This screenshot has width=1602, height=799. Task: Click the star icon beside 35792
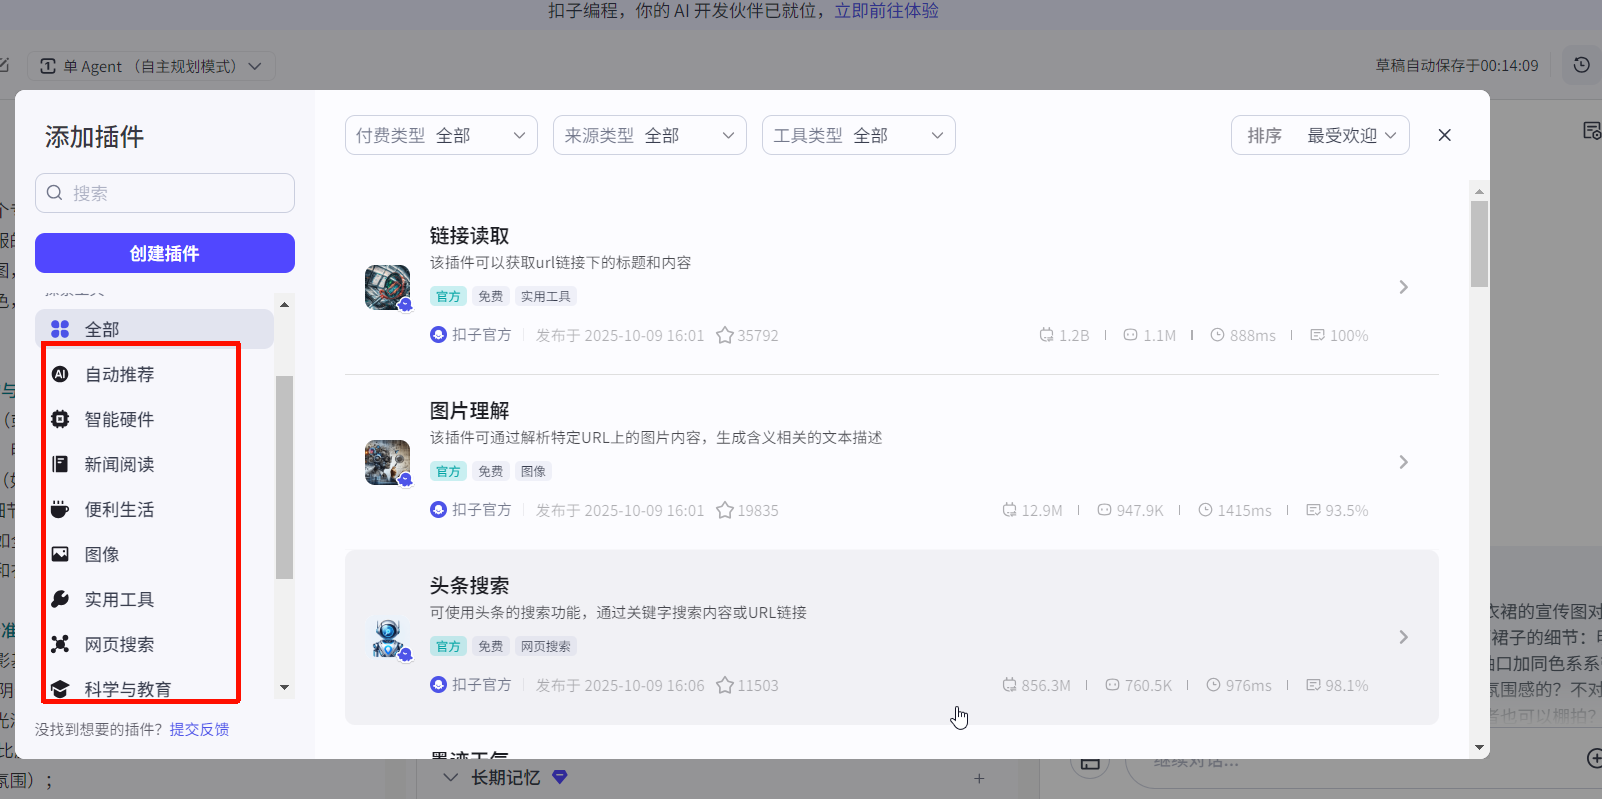(x=725, y=335)
